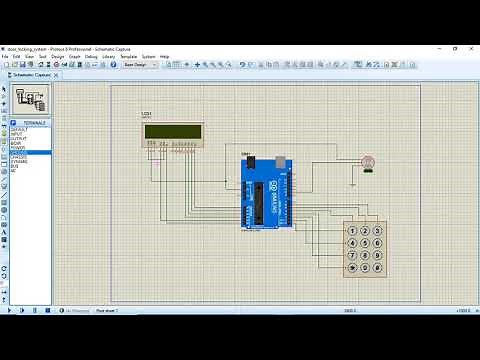Select GROUND in the Terminals list
The width and height of the screenshot is (480, 360).
pyautogui.click(x=30, y=152)
